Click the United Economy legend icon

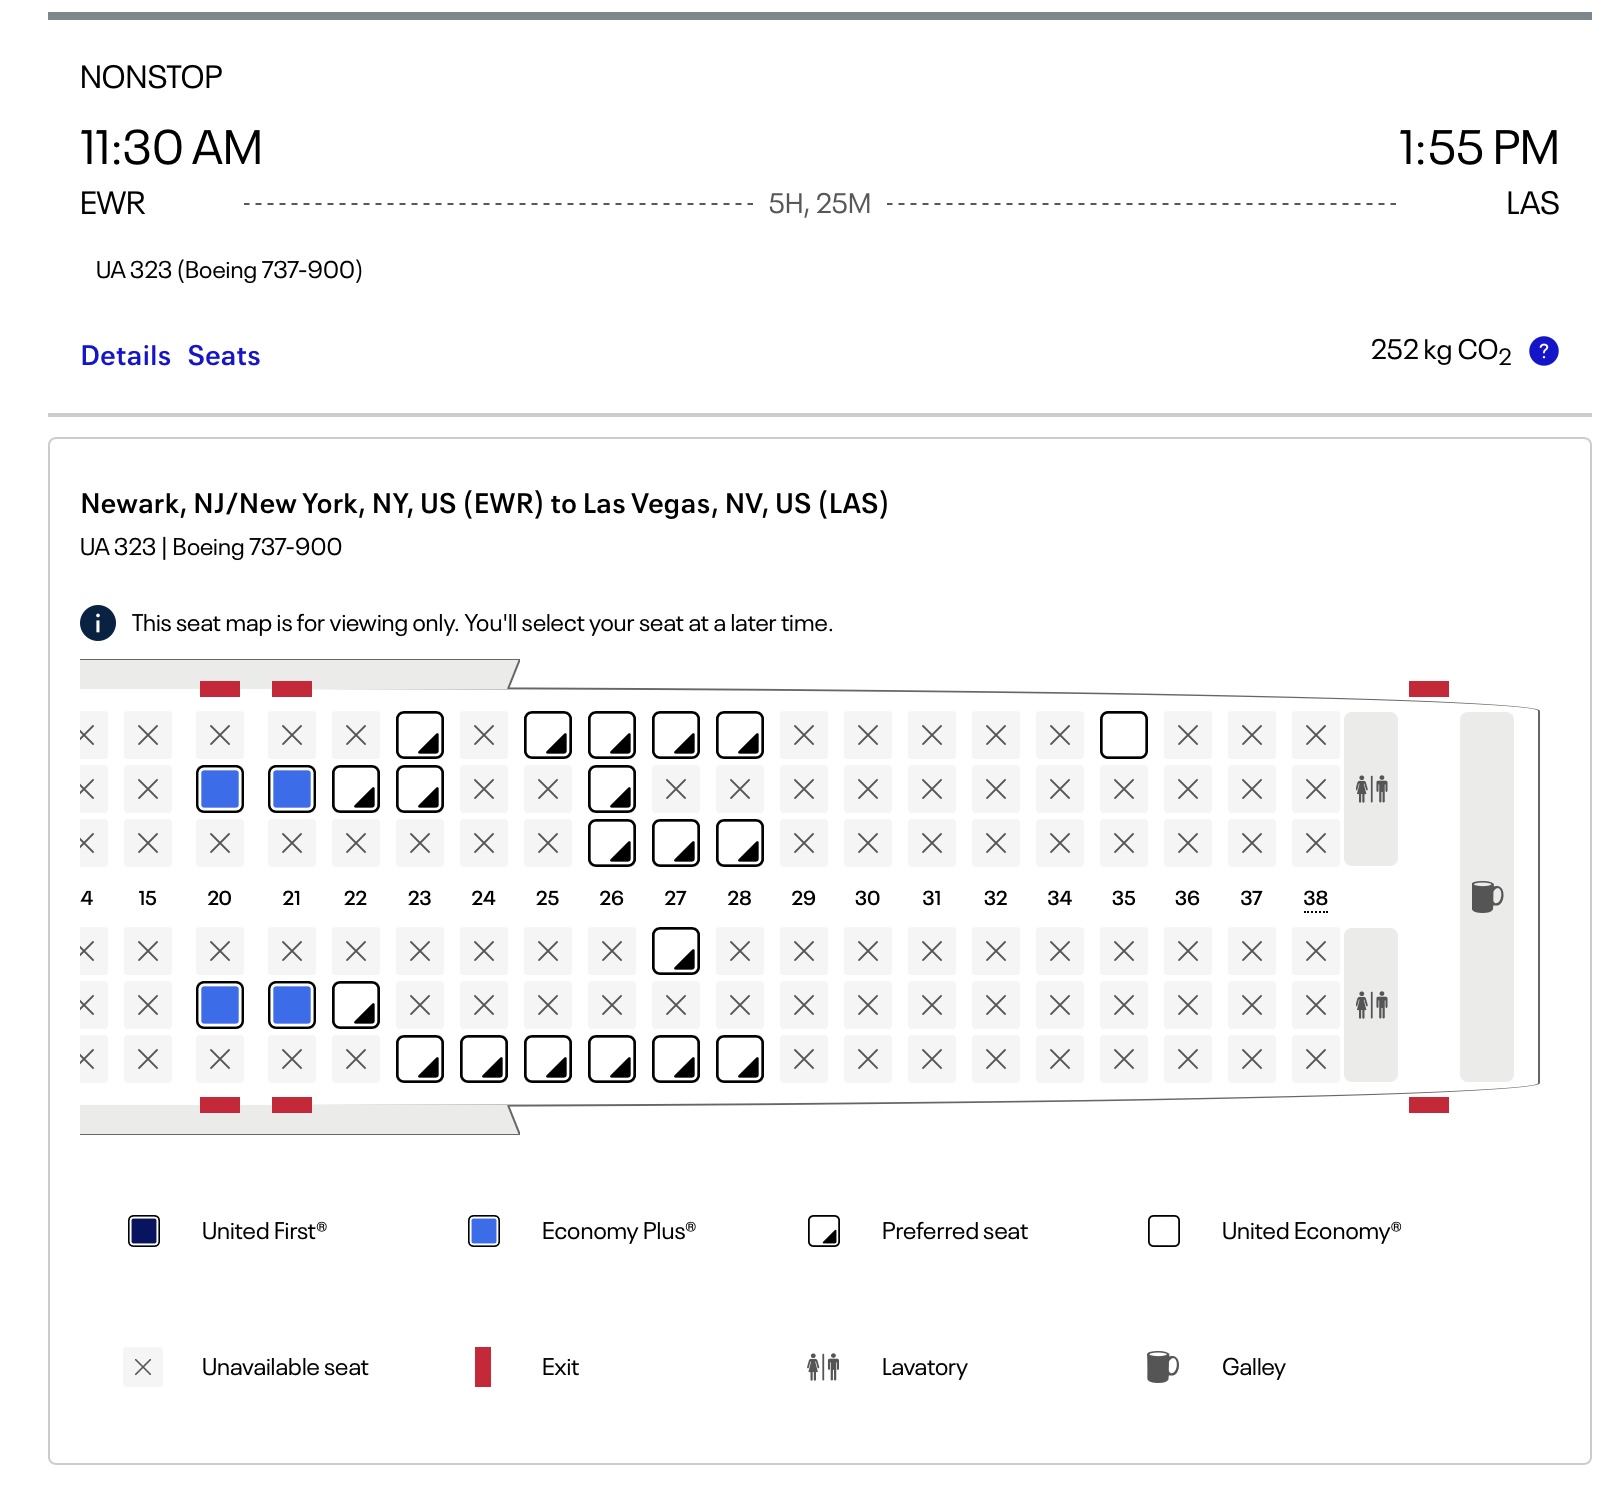pos(1164,1231)
